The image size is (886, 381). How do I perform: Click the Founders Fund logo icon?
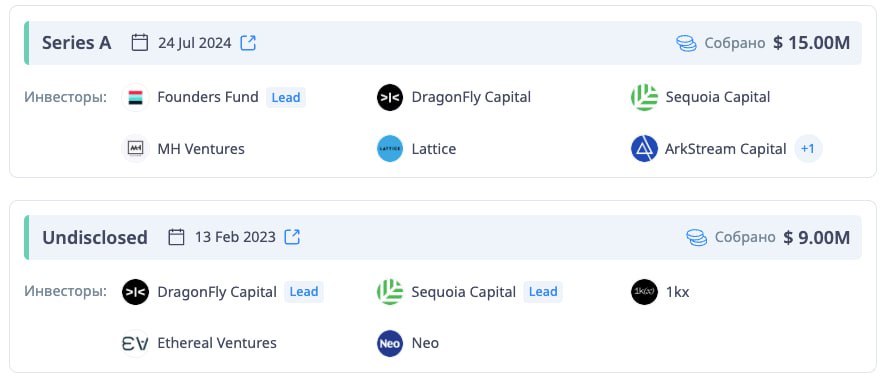click(136, 97)
